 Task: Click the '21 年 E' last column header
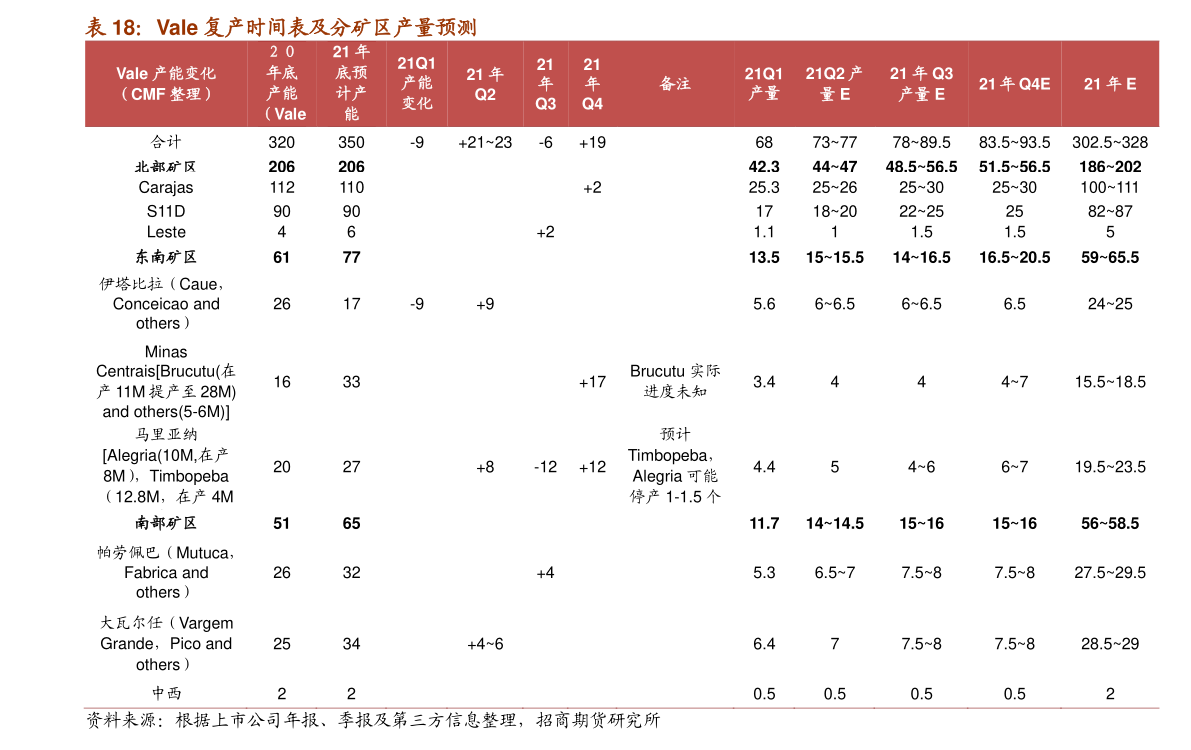point(1110,84)
